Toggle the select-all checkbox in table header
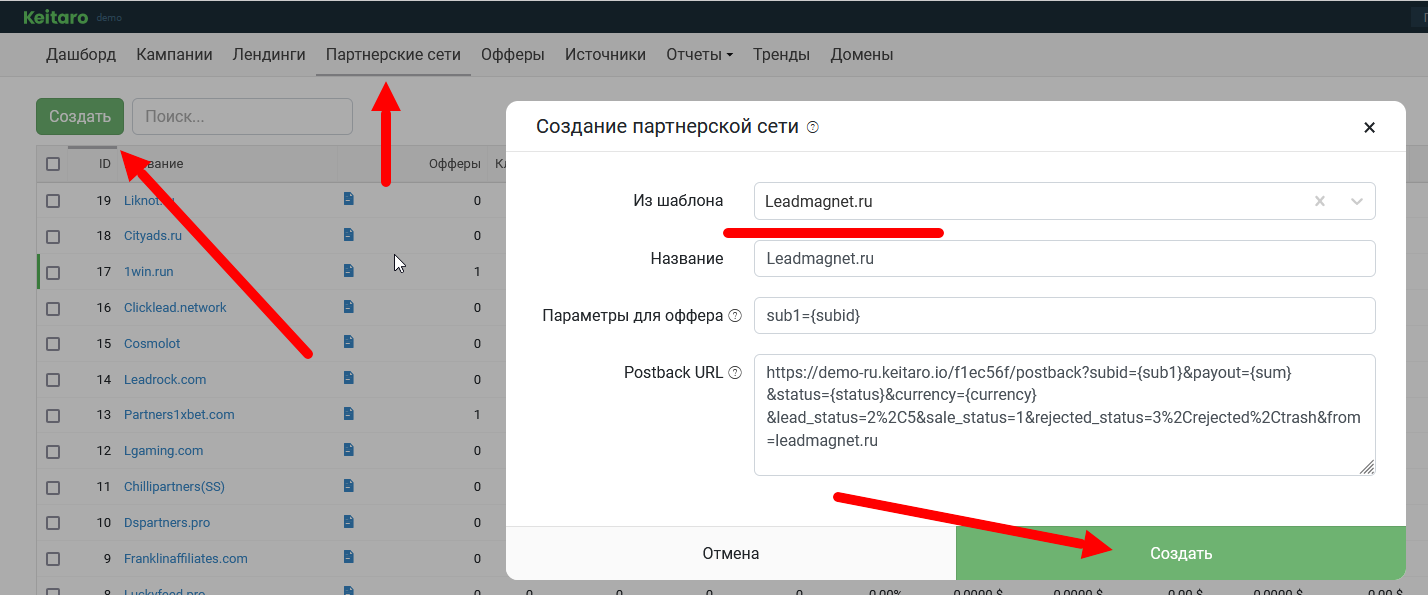The image size is (1428, 595). (x=53, y=164)
